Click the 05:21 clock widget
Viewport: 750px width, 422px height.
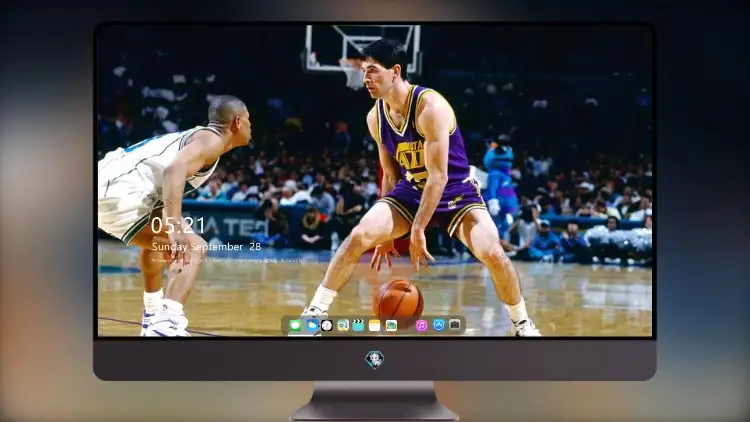[x=178, y=225]
